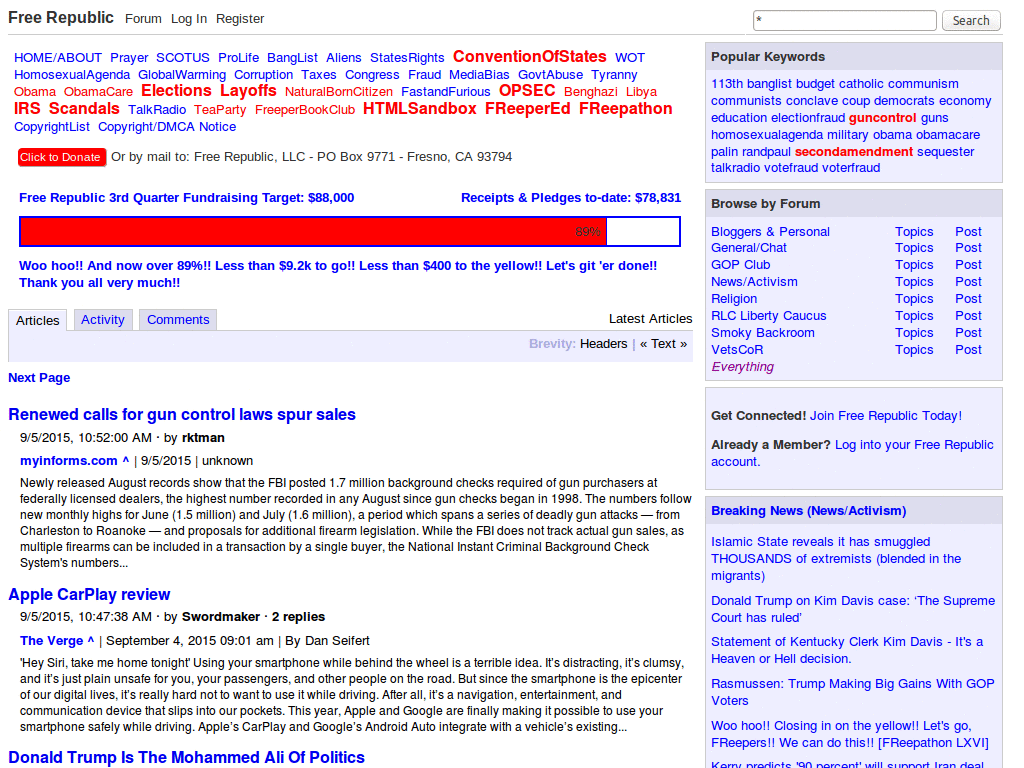
Task: Click Post for Smoky Backroom forum
Action: click(968, 333)
